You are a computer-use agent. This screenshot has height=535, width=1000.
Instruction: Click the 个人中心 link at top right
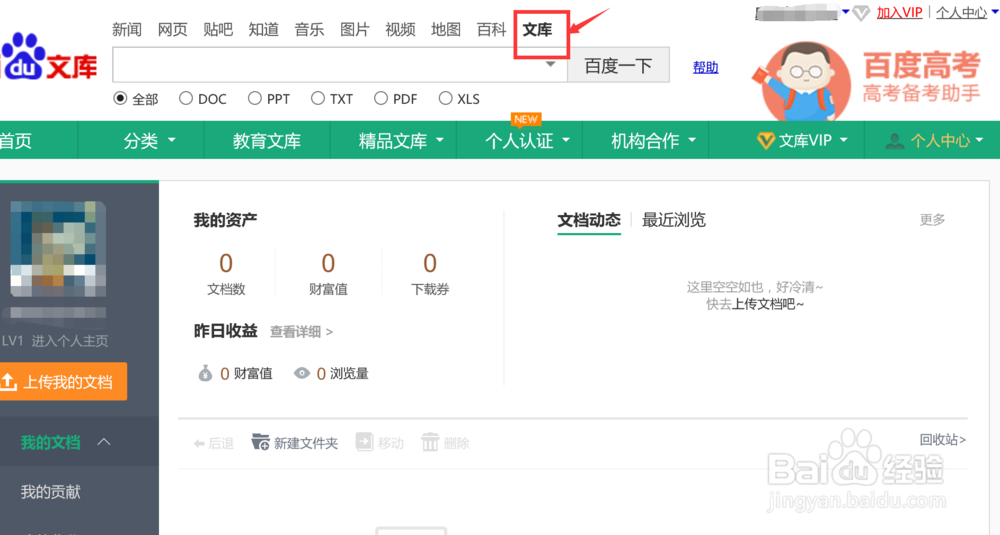pos(961,13)
